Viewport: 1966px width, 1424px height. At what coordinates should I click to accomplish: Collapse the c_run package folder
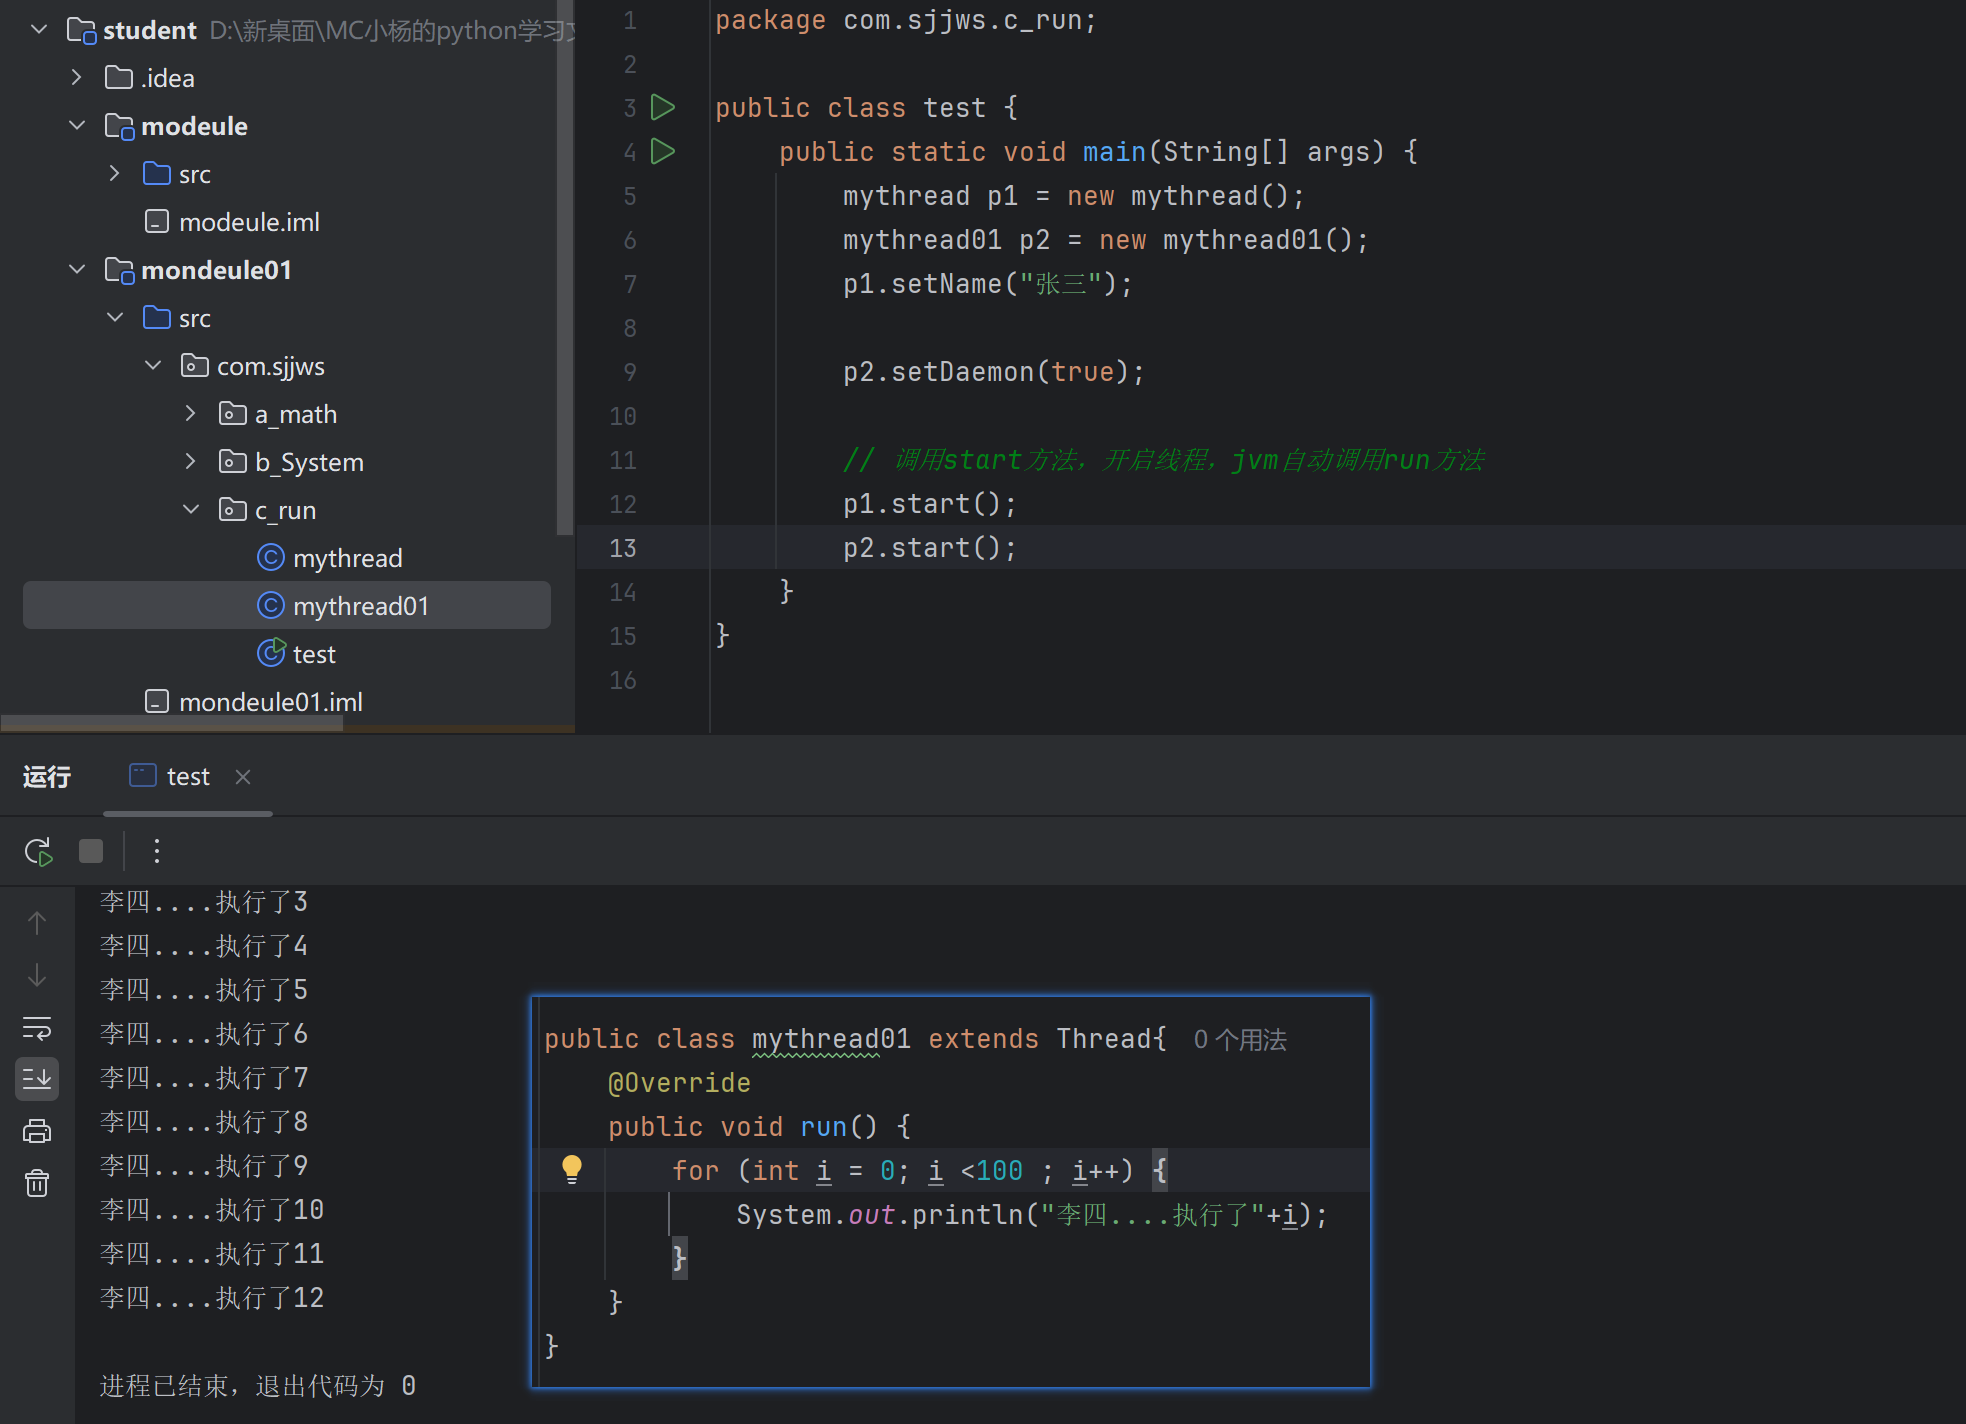coord(191,510)
